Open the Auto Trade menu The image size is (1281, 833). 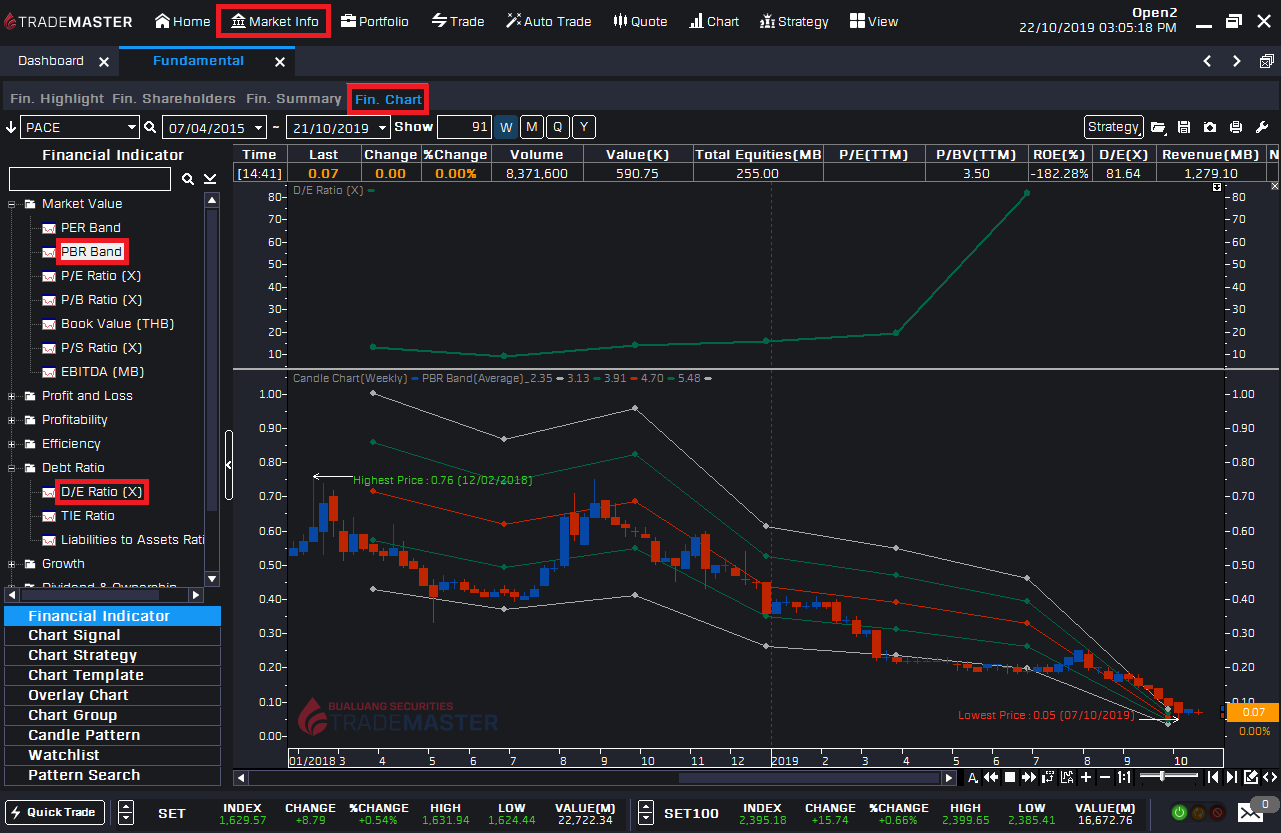(x=548, y=20)
